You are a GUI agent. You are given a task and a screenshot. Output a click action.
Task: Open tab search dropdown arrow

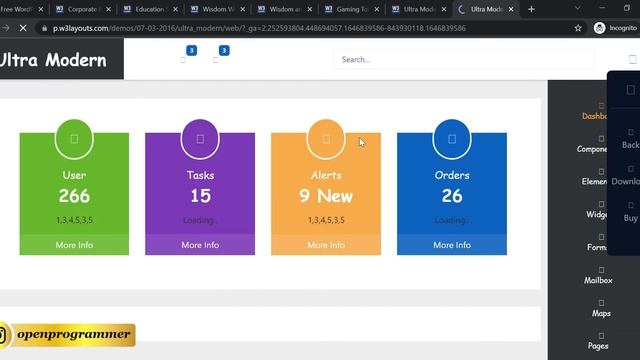[577, 9]
